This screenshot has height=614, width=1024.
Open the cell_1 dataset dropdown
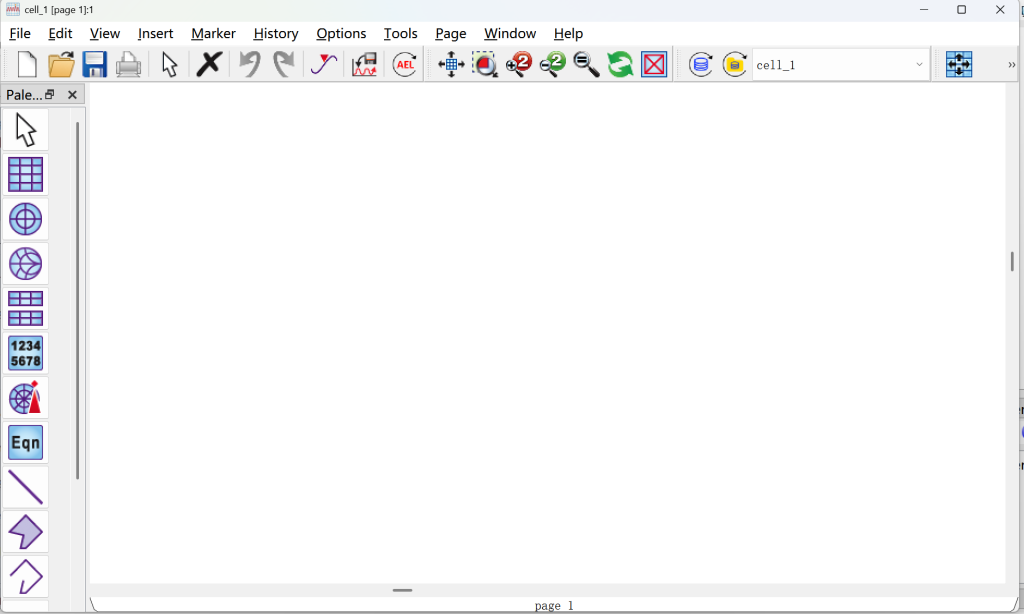coord(919,66)
